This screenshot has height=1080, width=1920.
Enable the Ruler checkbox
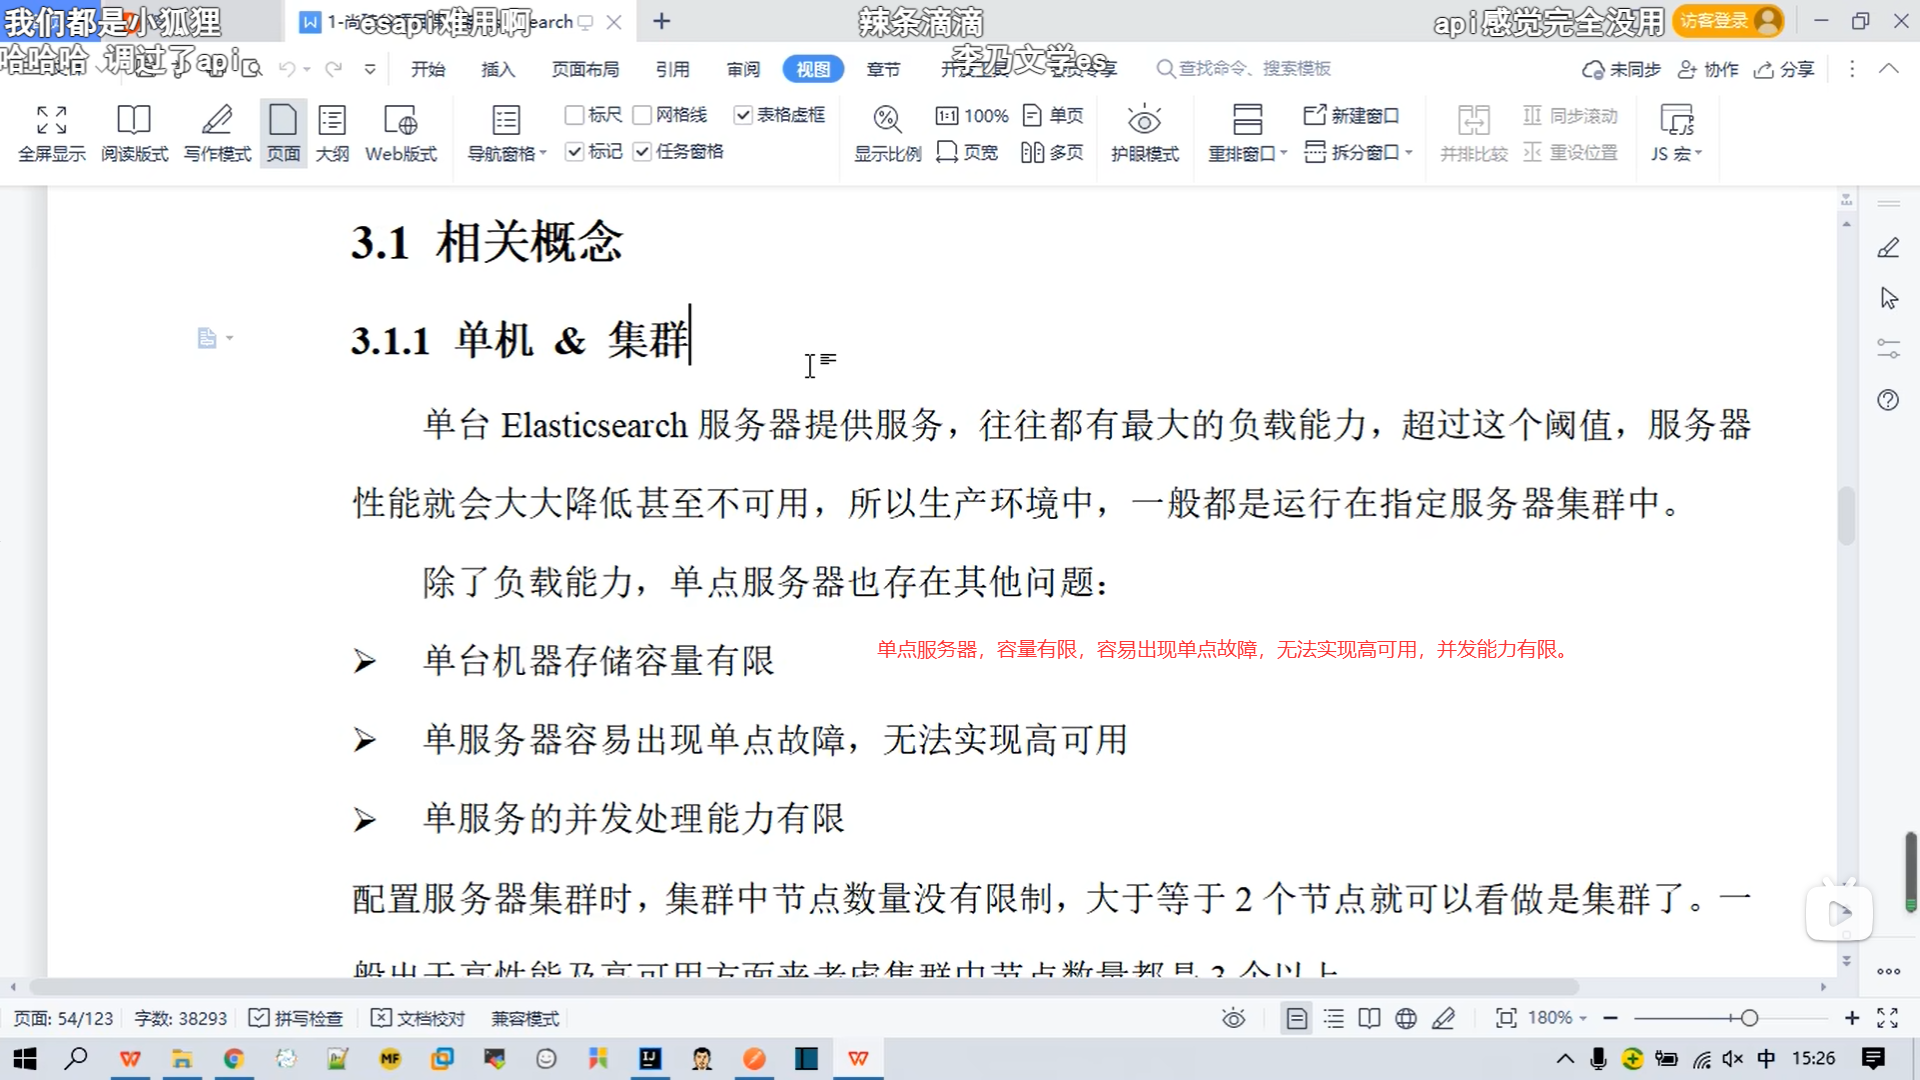point(575,115)
